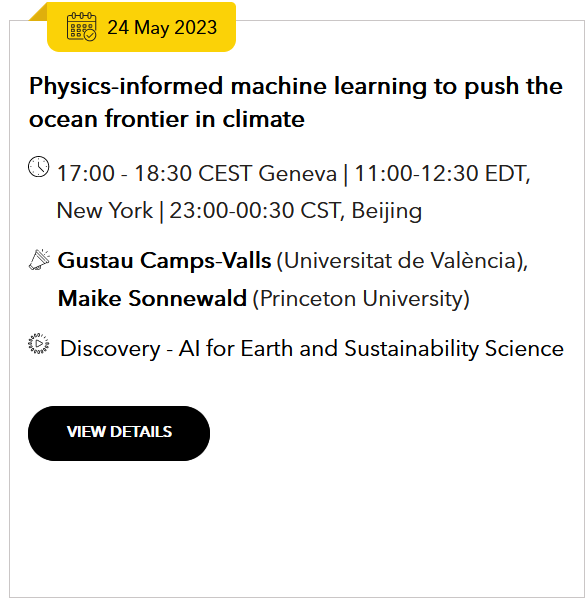Click the folded corner of the yellow date ribbon

38,12
